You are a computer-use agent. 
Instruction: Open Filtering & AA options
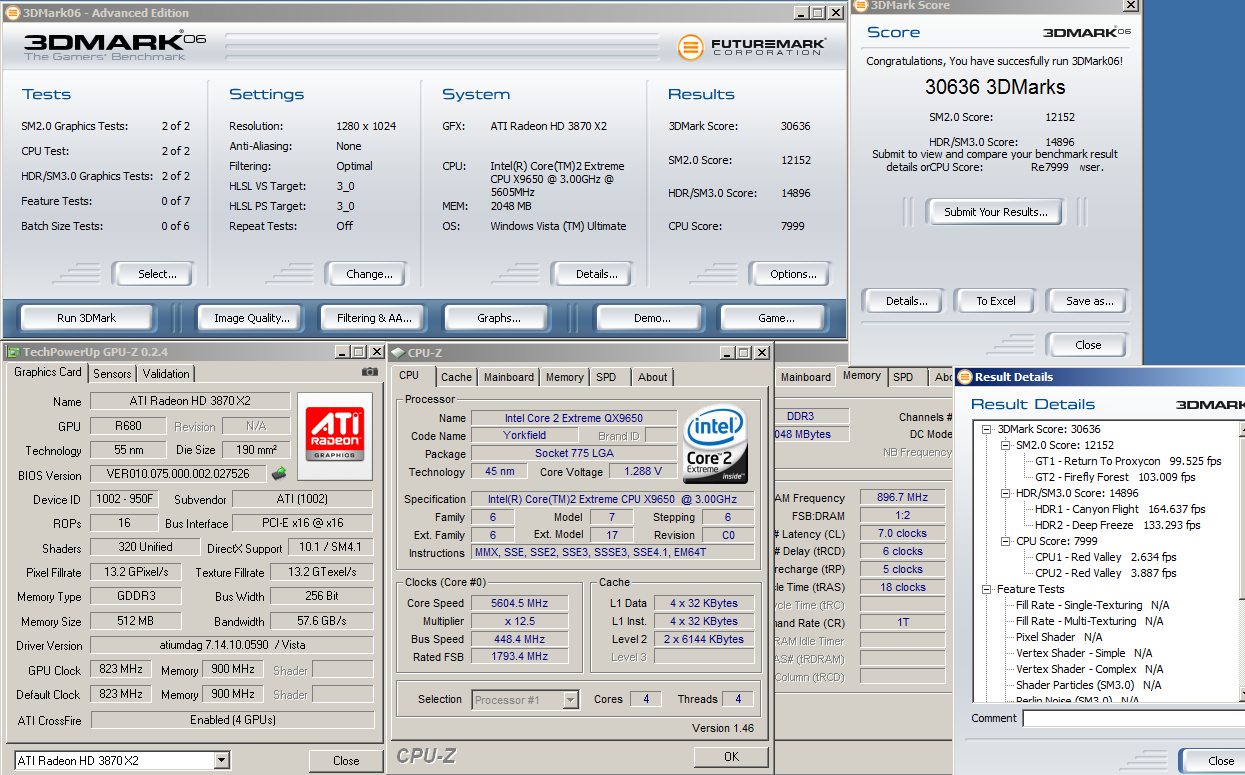coord(374,318)
